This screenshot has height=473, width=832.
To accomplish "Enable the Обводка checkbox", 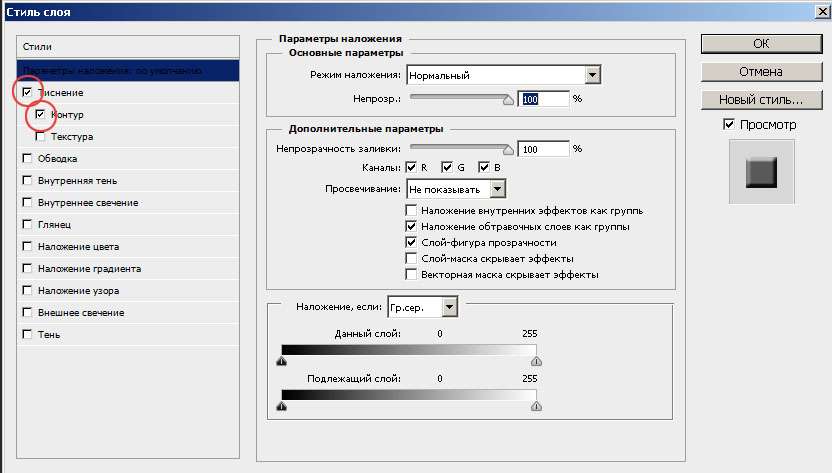I will [x=27, y=158].
